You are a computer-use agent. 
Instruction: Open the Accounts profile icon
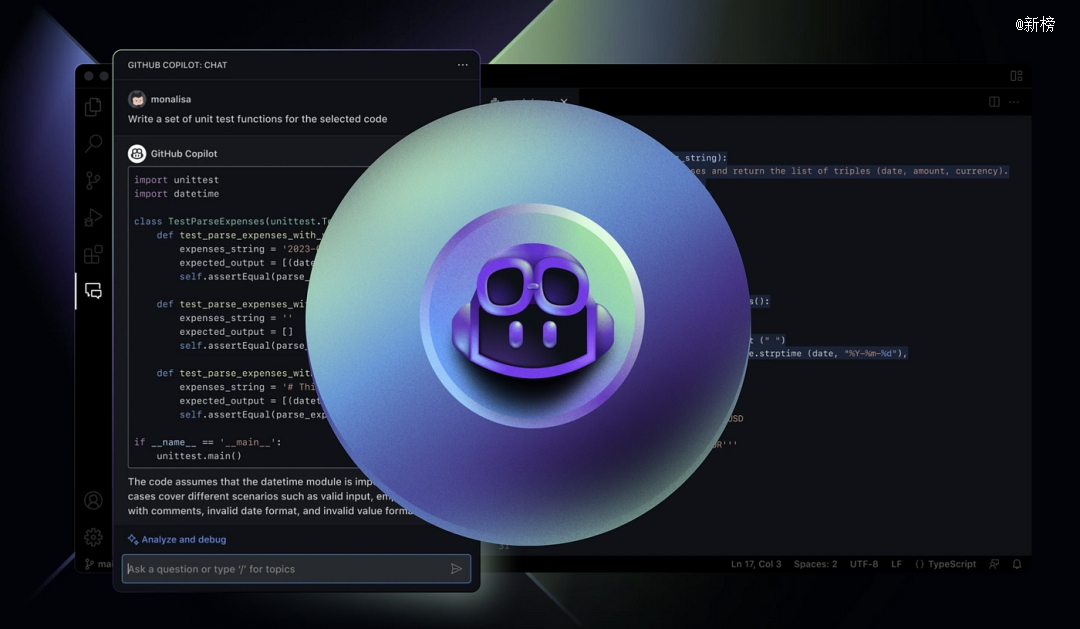pyautogui.click(x=93, y=500)
